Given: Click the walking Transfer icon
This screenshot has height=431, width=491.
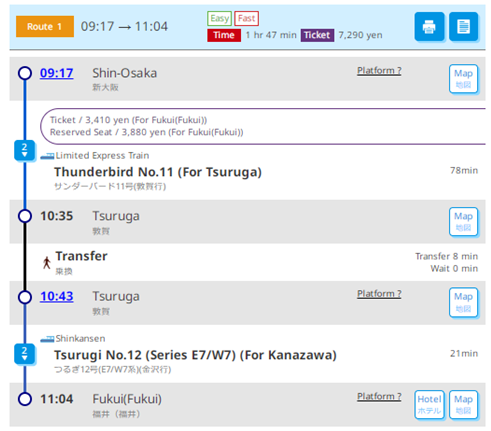Looking at the screenshot, I should click(47, 263).
